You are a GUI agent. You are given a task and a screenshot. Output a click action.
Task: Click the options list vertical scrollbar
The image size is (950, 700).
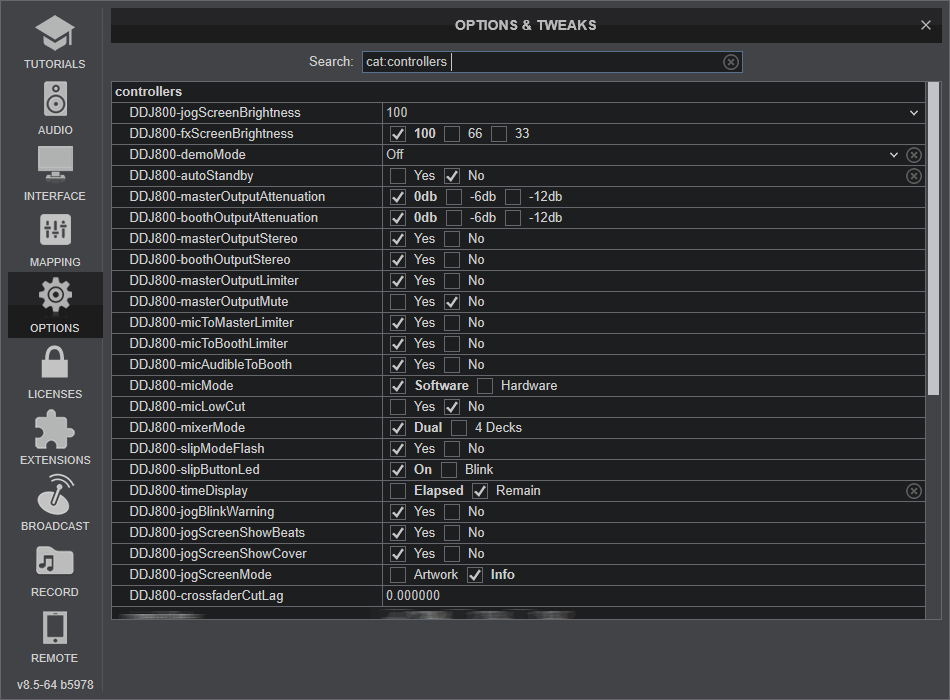point(933,240)
